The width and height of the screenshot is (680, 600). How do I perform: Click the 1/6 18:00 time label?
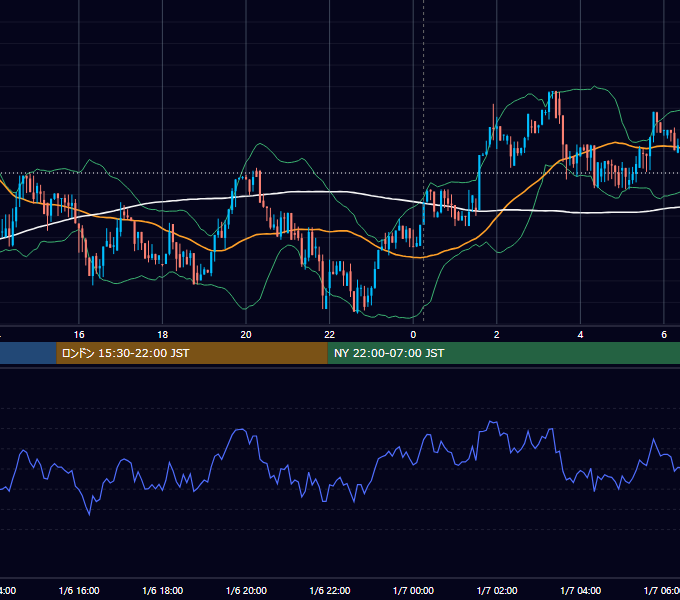tap(163, 591)
